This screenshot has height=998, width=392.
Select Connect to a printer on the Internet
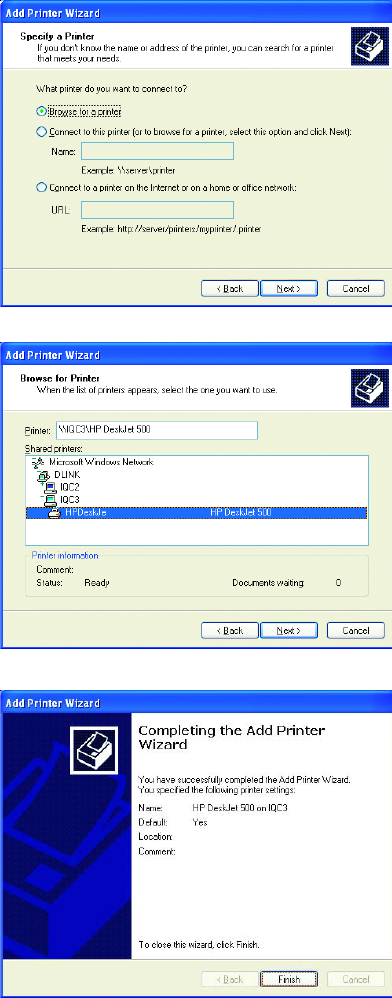click(42, 187)
